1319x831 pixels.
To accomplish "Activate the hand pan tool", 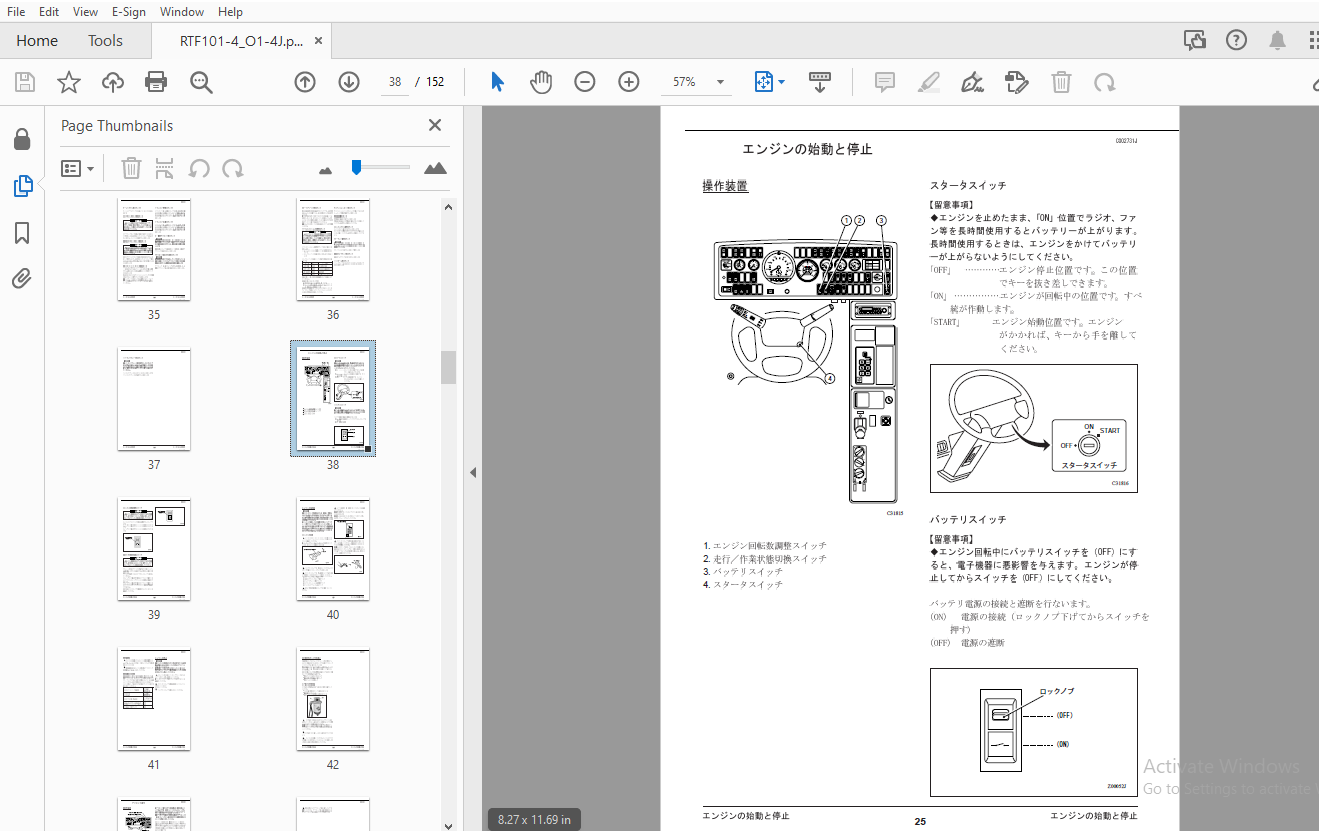I will pyautogui.click(x=541, y=82).
